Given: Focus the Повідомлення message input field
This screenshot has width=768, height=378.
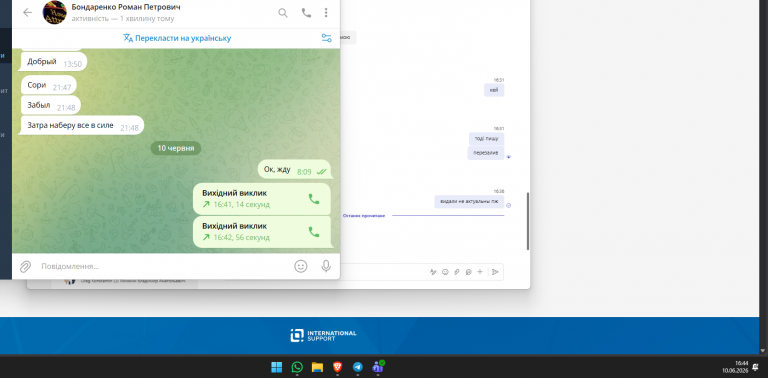Looking at the screenshot, I should pos(164,266).
